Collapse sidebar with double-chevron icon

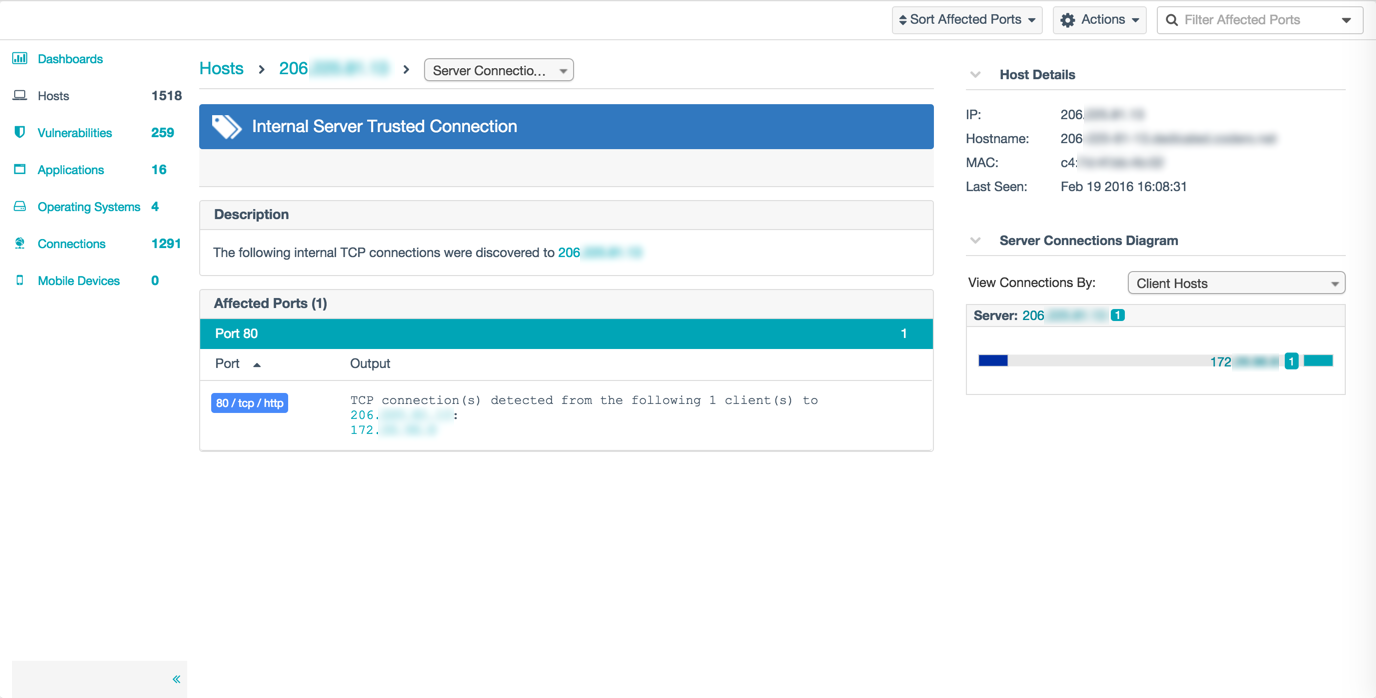tap(176, 679)
